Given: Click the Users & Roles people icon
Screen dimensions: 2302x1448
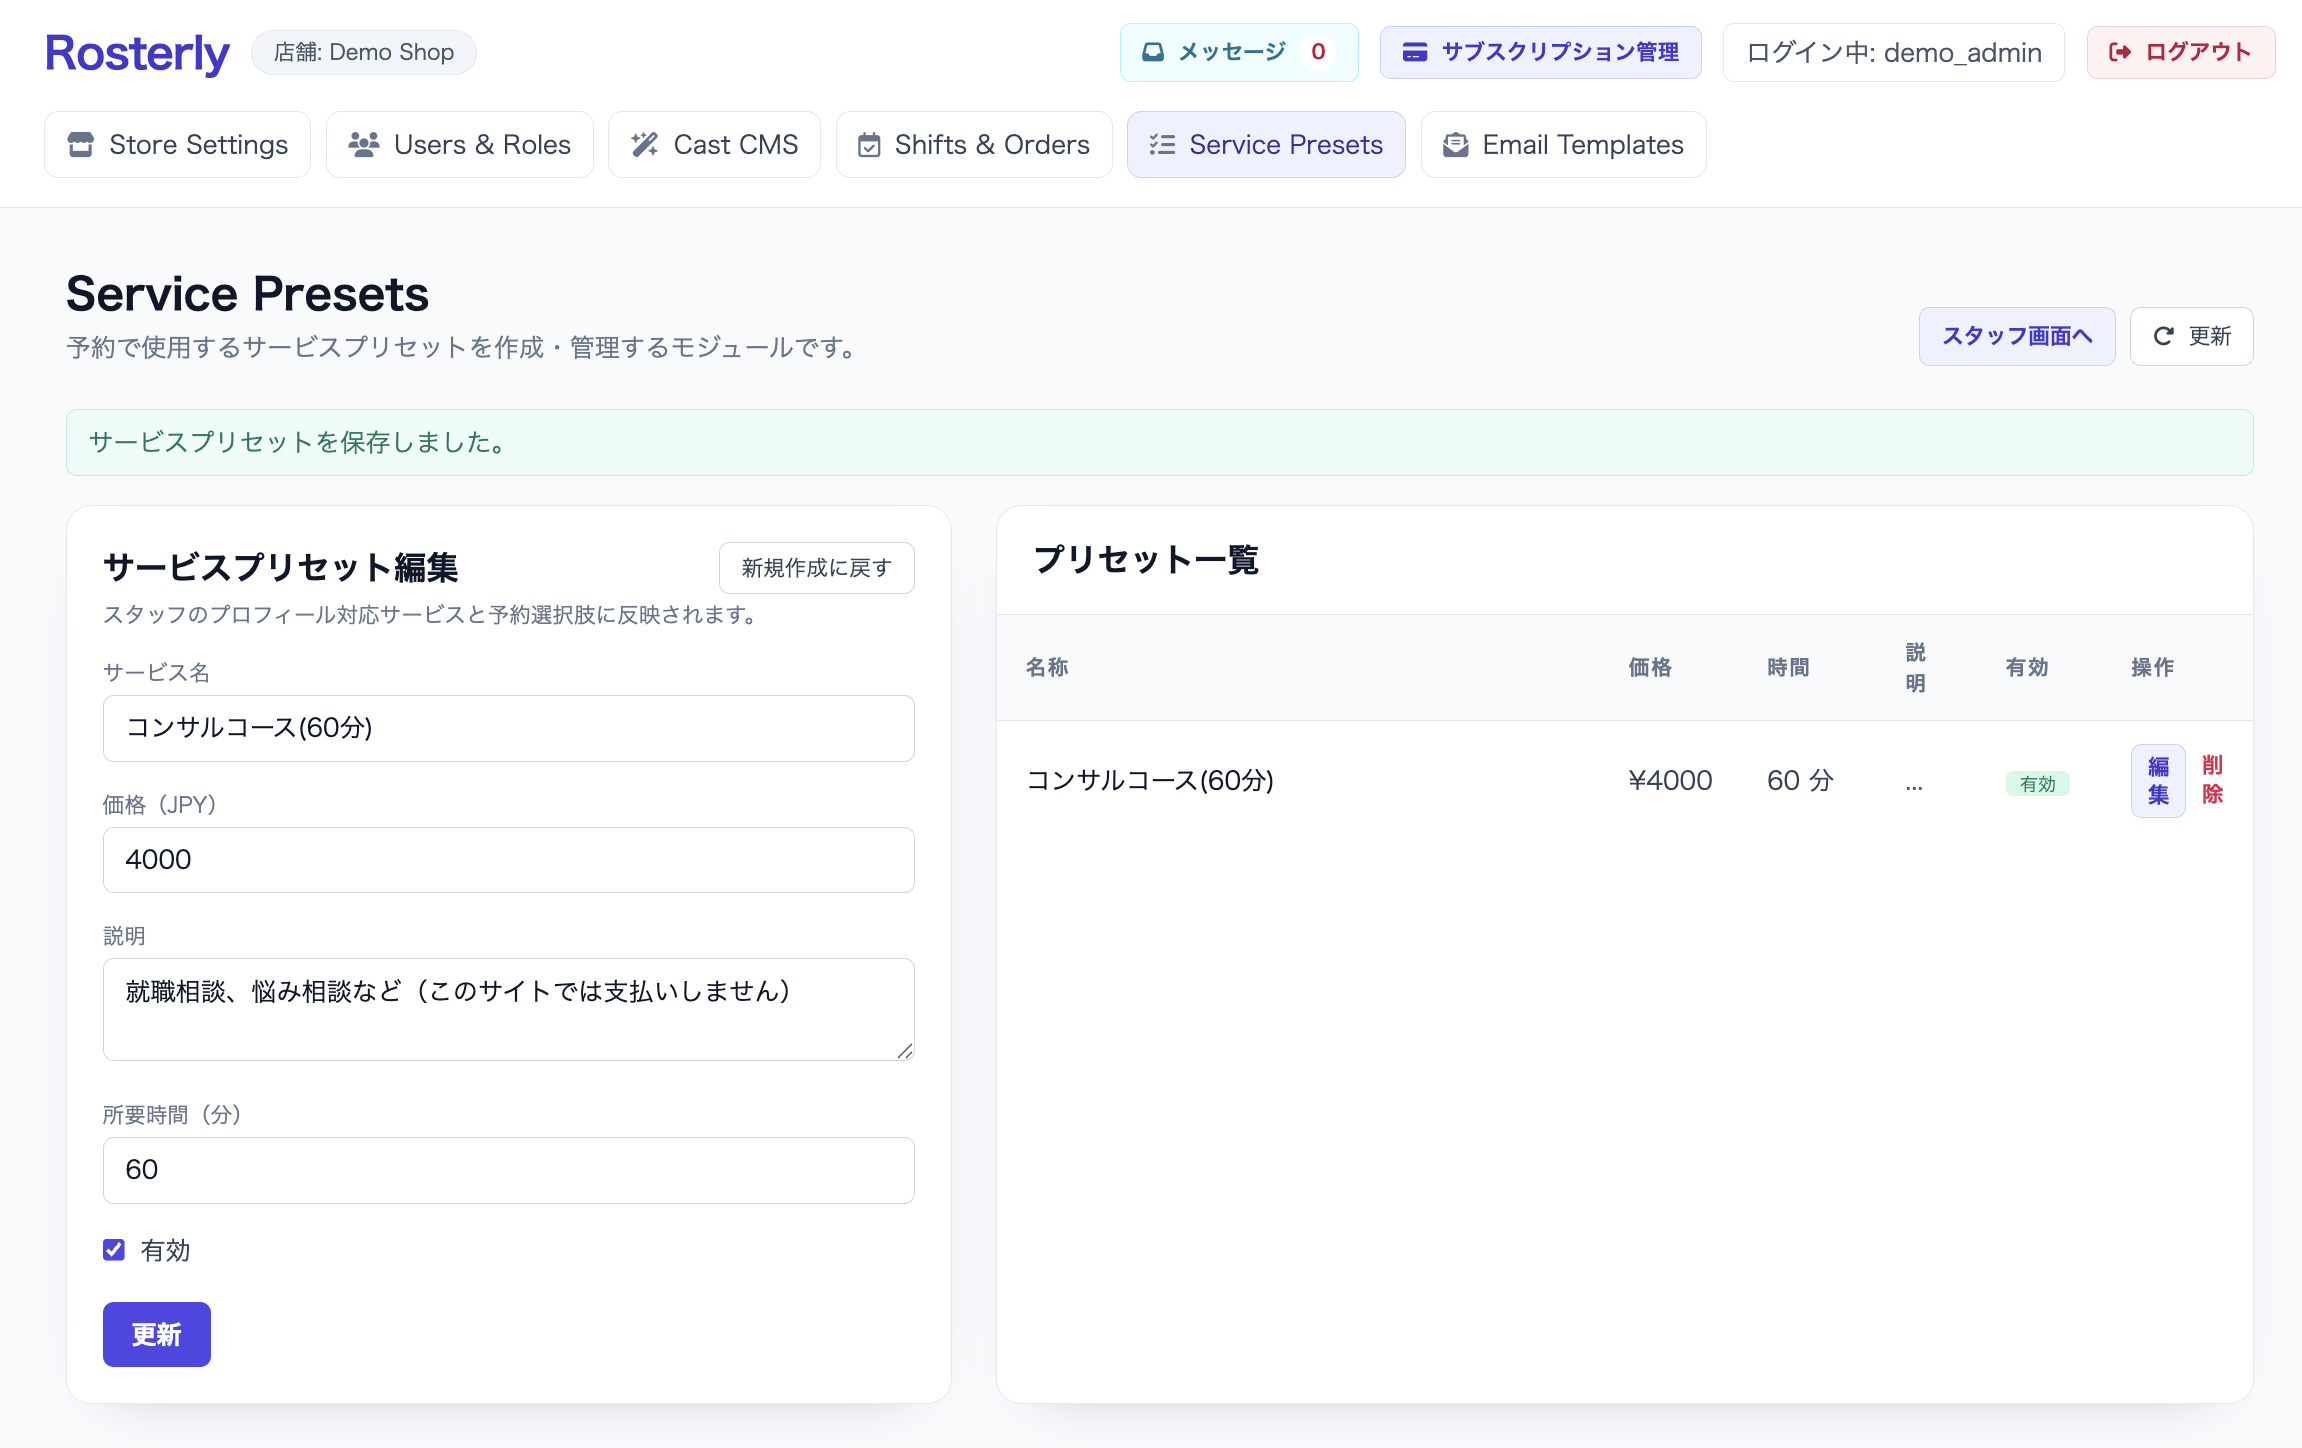Looking at the screenshot, I should 364,144.
